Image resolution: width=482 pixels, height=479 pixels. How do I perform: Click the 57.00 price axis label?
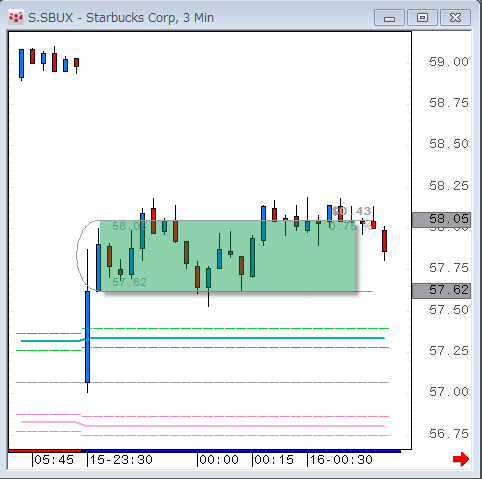click(449, 392)
